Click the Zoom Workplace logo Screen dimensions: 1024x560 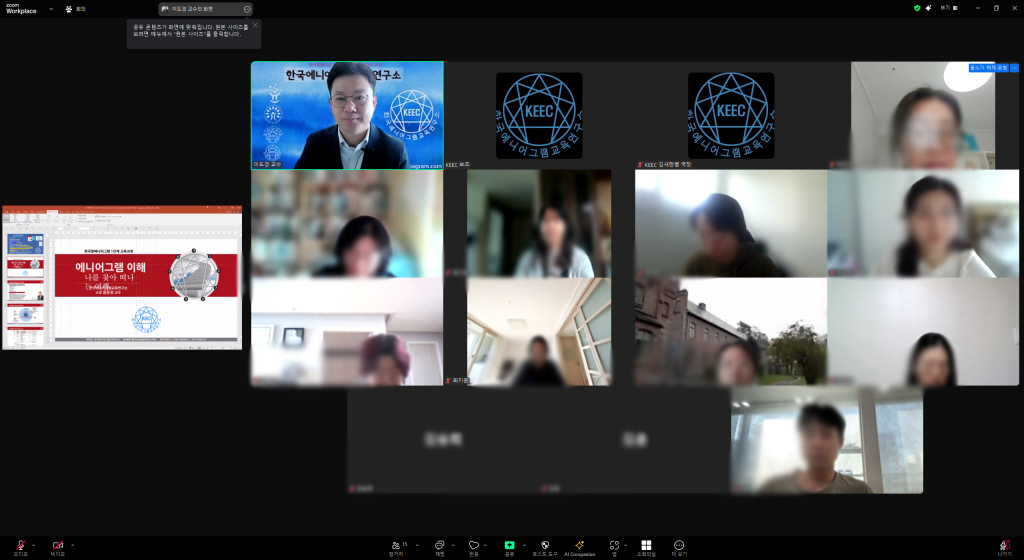pyautogui.click(x=21, y=8)
